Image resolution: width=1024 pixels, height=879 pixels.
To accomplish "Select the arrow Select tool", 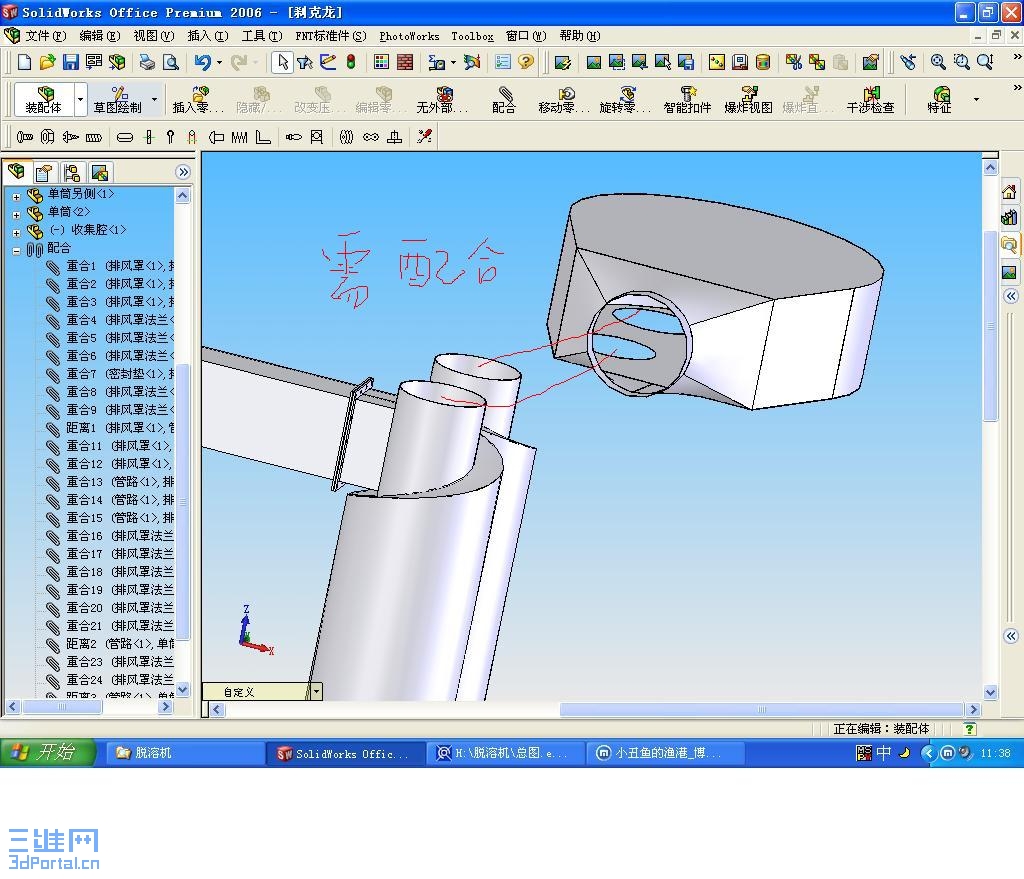I will point(282,62).
